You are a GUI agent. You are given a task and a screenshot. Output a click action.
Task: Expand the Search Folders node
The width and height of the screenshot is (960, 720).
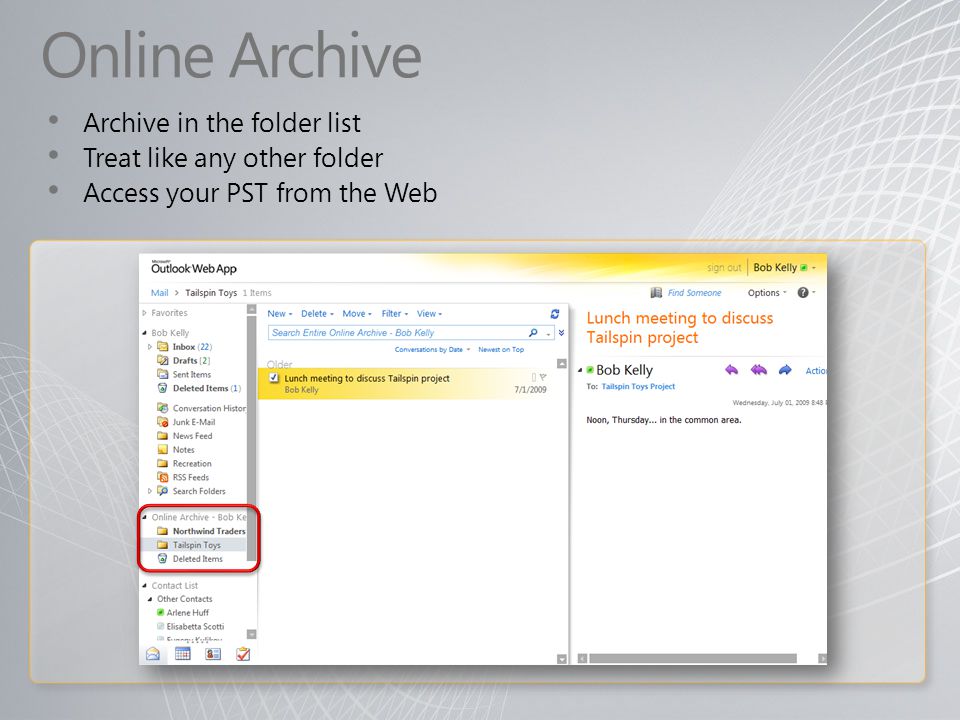(x=150, y=491)
